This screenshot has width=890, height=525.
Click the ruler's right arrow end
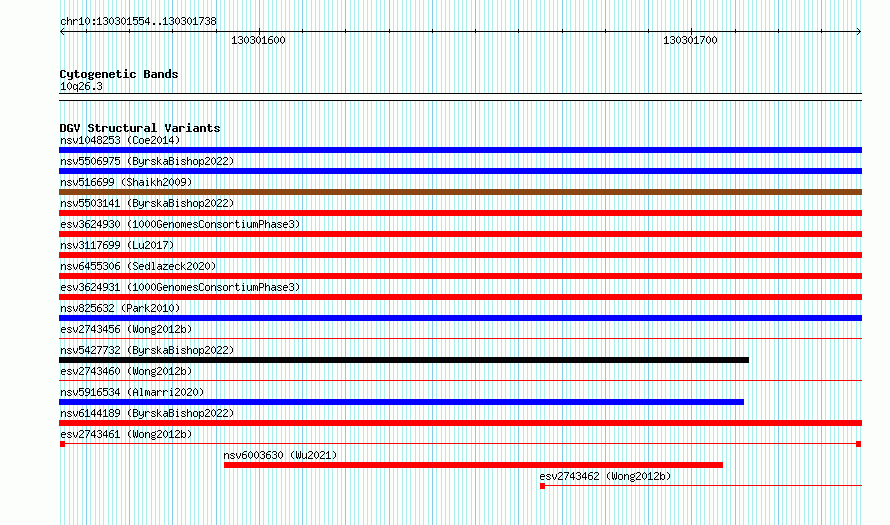(859, 31)
